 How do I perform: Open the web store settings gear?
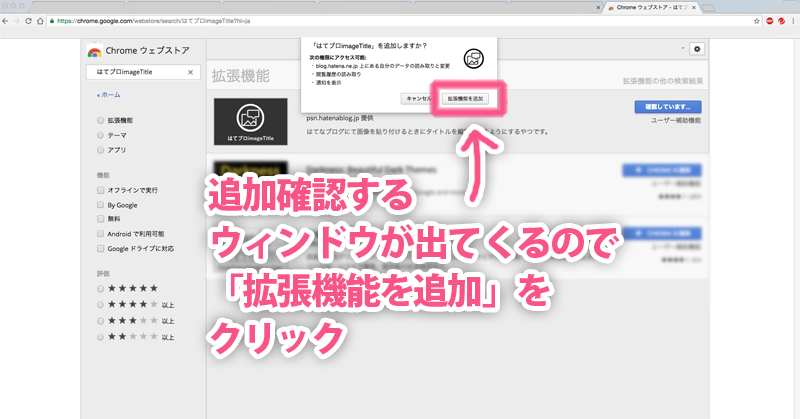[x=697, y=49]
